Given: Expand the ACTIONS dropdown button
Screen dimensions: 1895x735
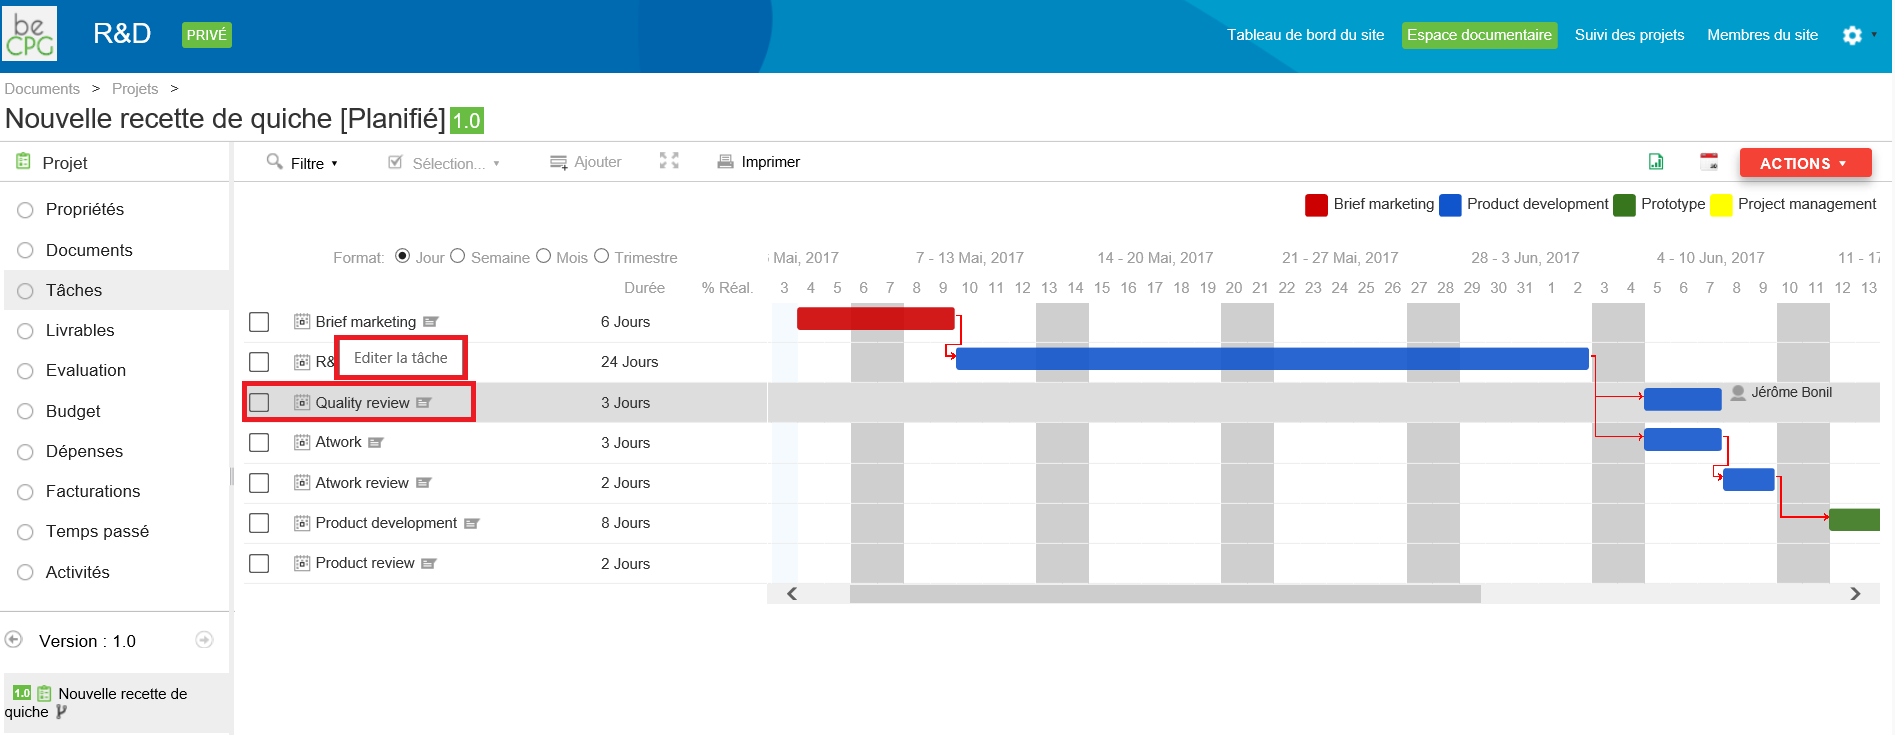Looking at the screenshot, I should (1805, 163).
